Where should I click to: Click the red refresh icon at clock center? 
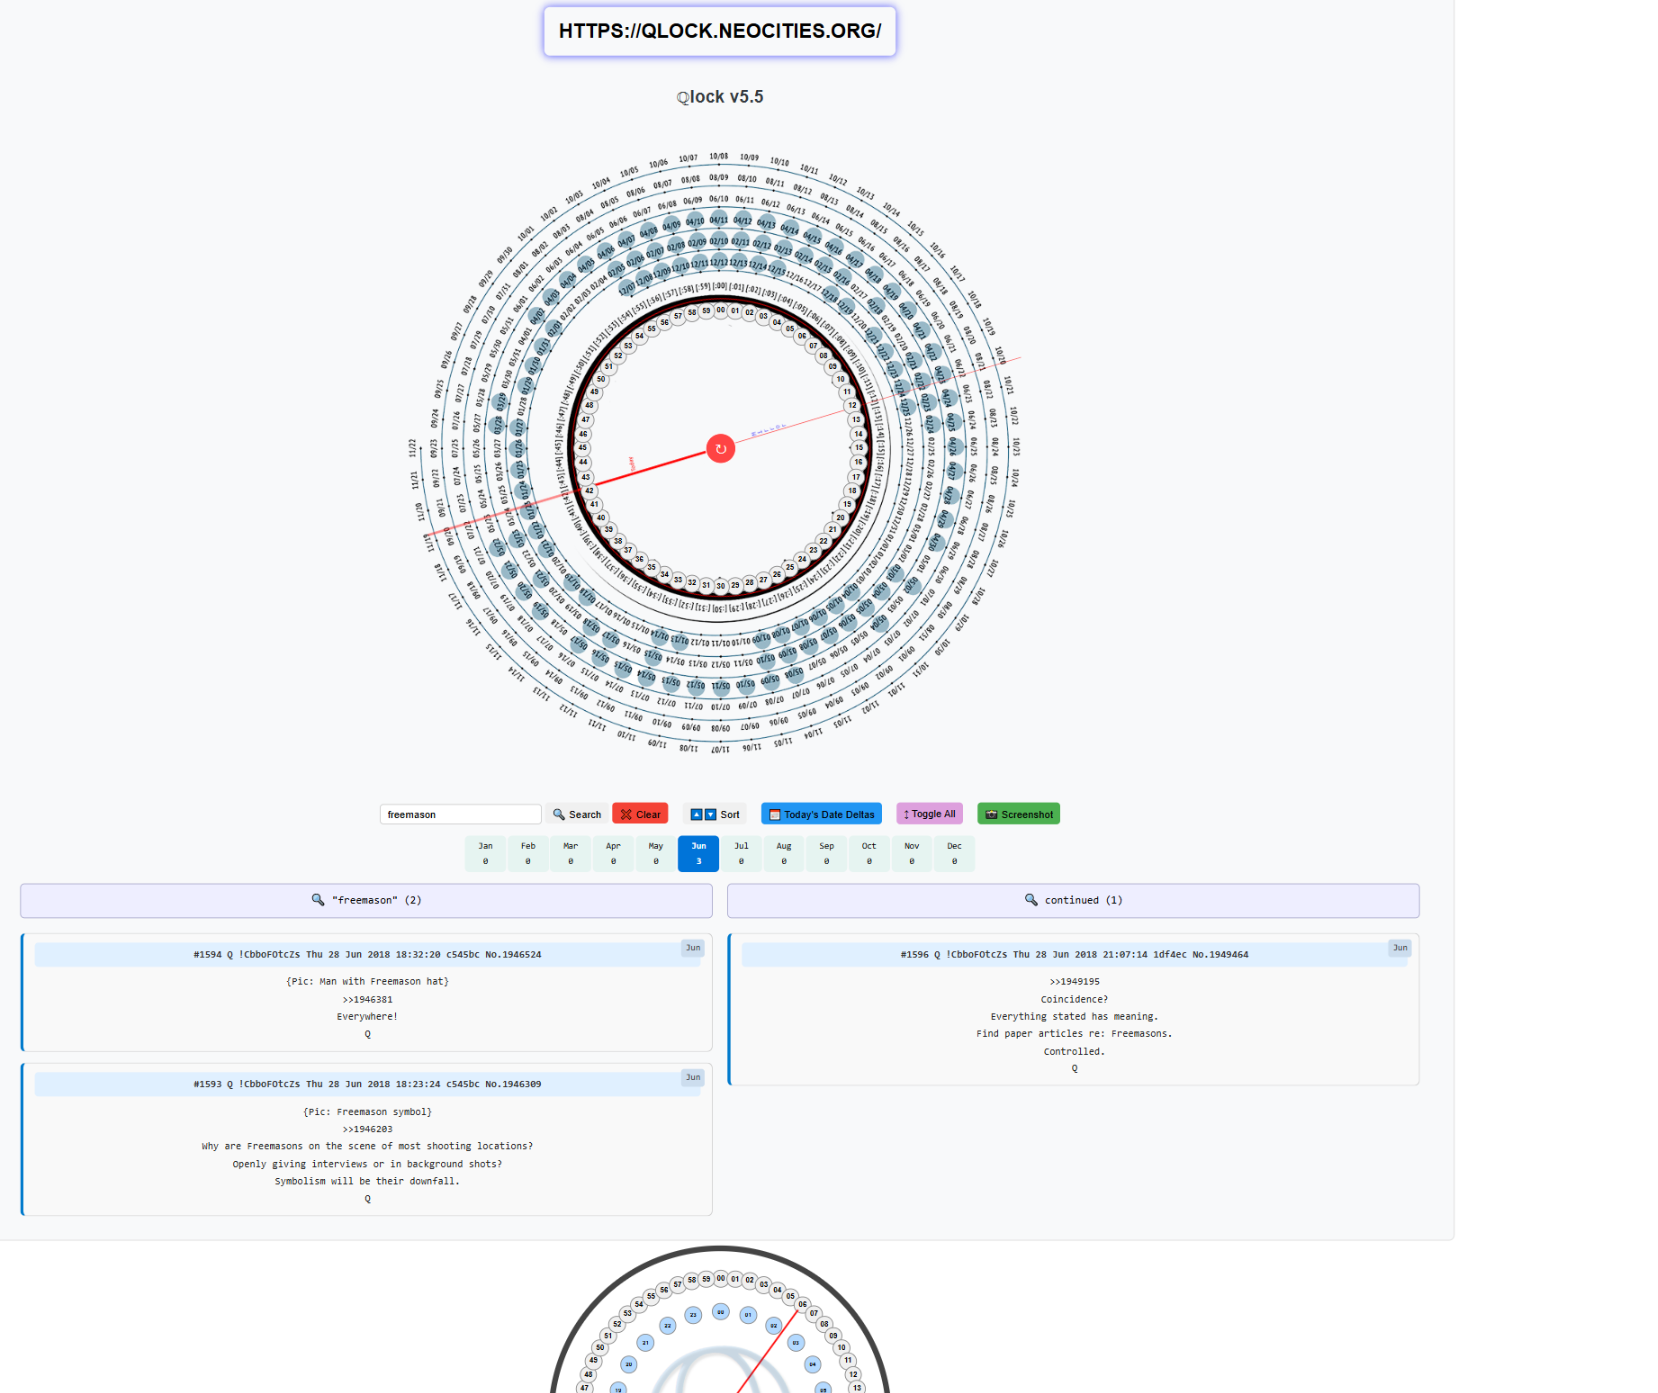(x=720, y=449)
